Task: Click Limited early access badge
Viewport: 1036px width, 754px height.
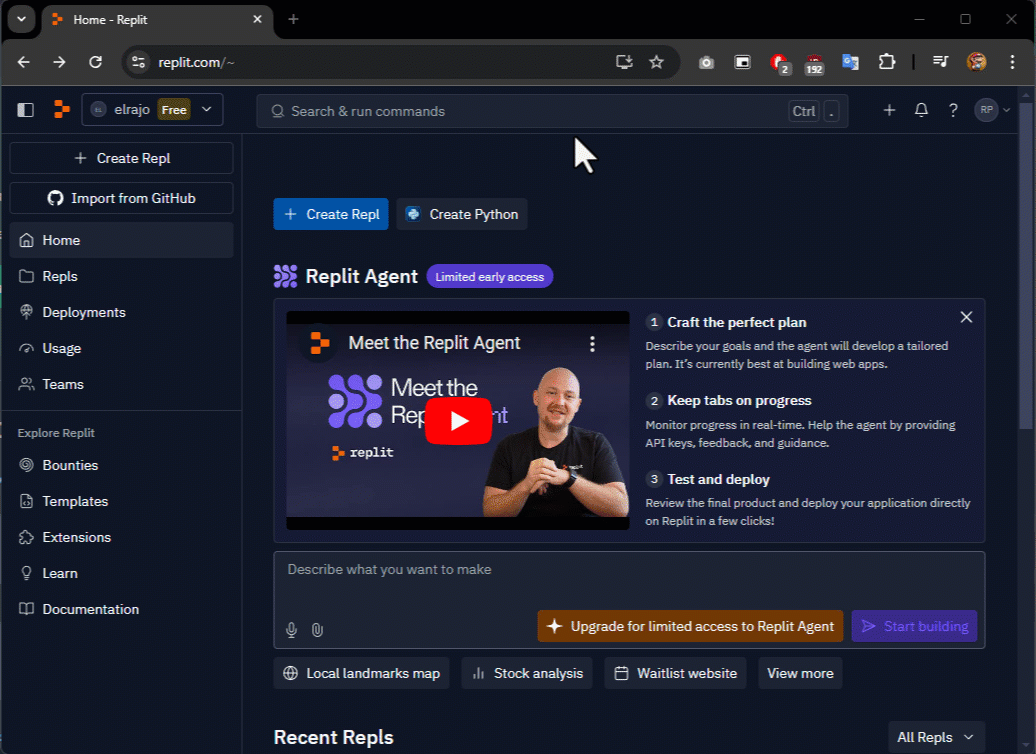Action: 490,277
